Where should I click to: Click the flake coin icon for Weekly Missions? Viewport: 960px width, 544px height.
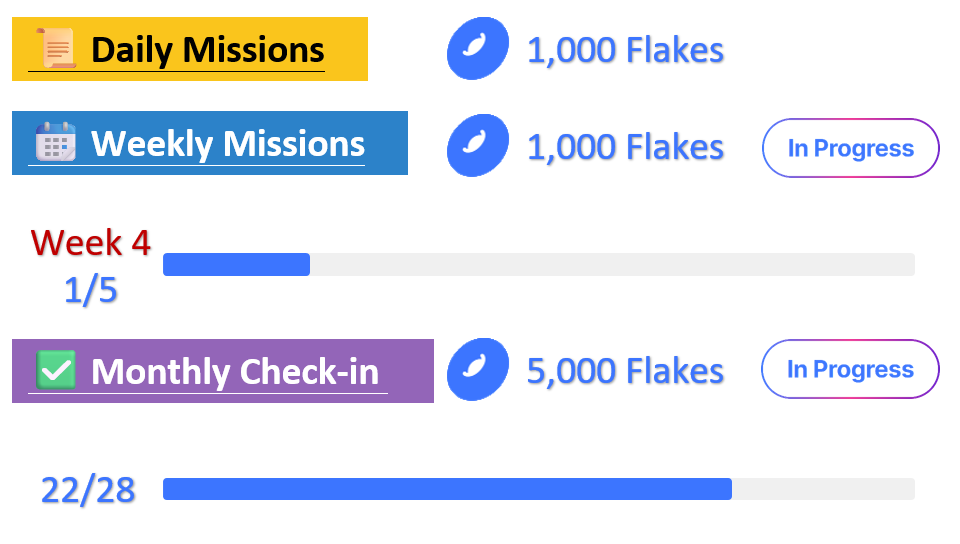[x=478, y=146]
